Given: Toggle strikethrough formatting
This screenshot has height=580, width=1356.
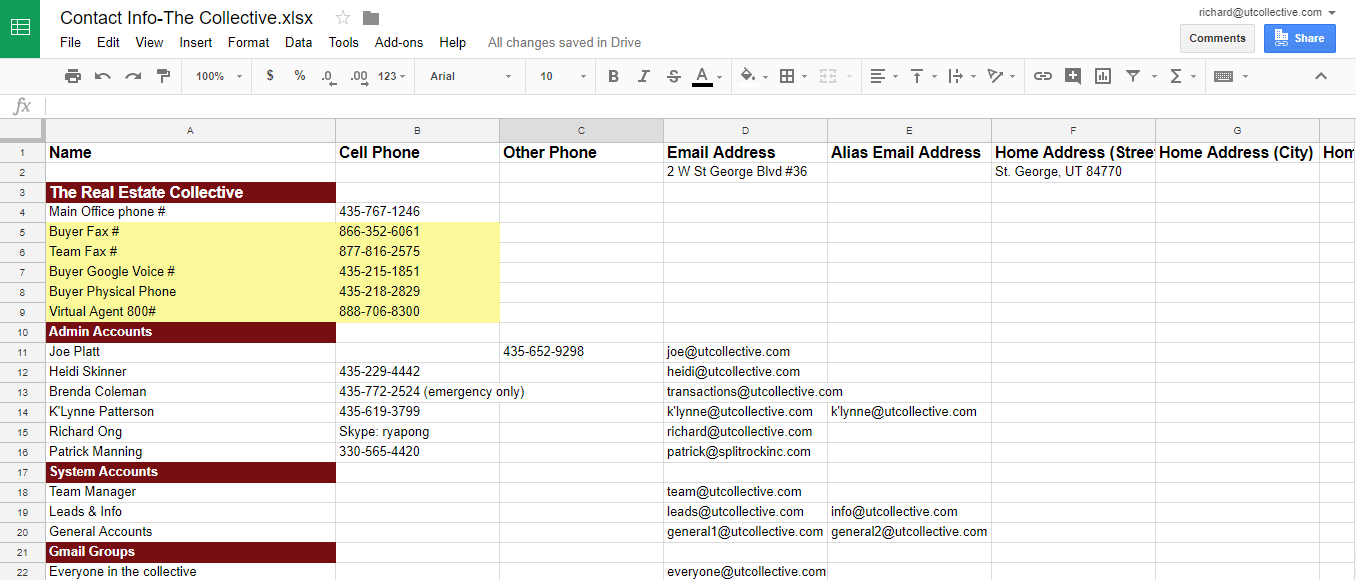Looking at the screenshot, I should (x=674, y=76).
